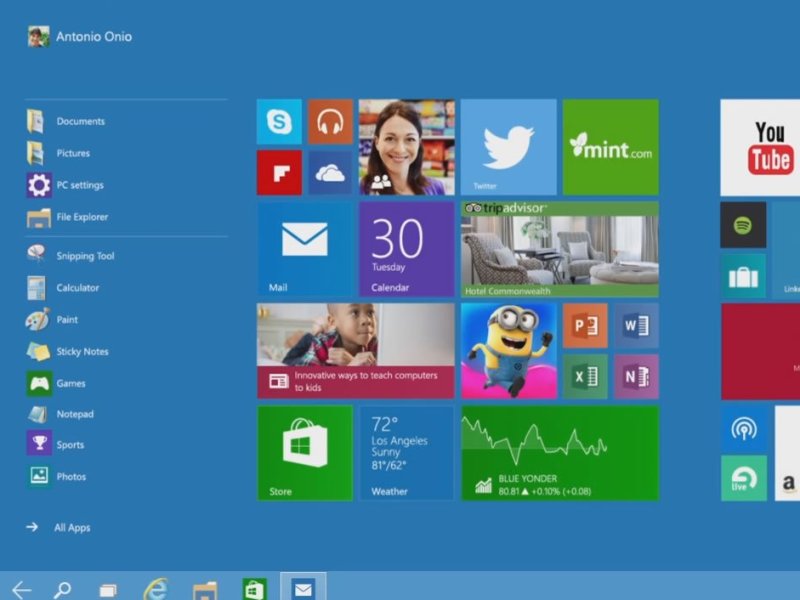This screenshot has height=600, width=800.
Task: Open the Calendar tile showing 30 Tuesday
Action: tap(407, 249)
